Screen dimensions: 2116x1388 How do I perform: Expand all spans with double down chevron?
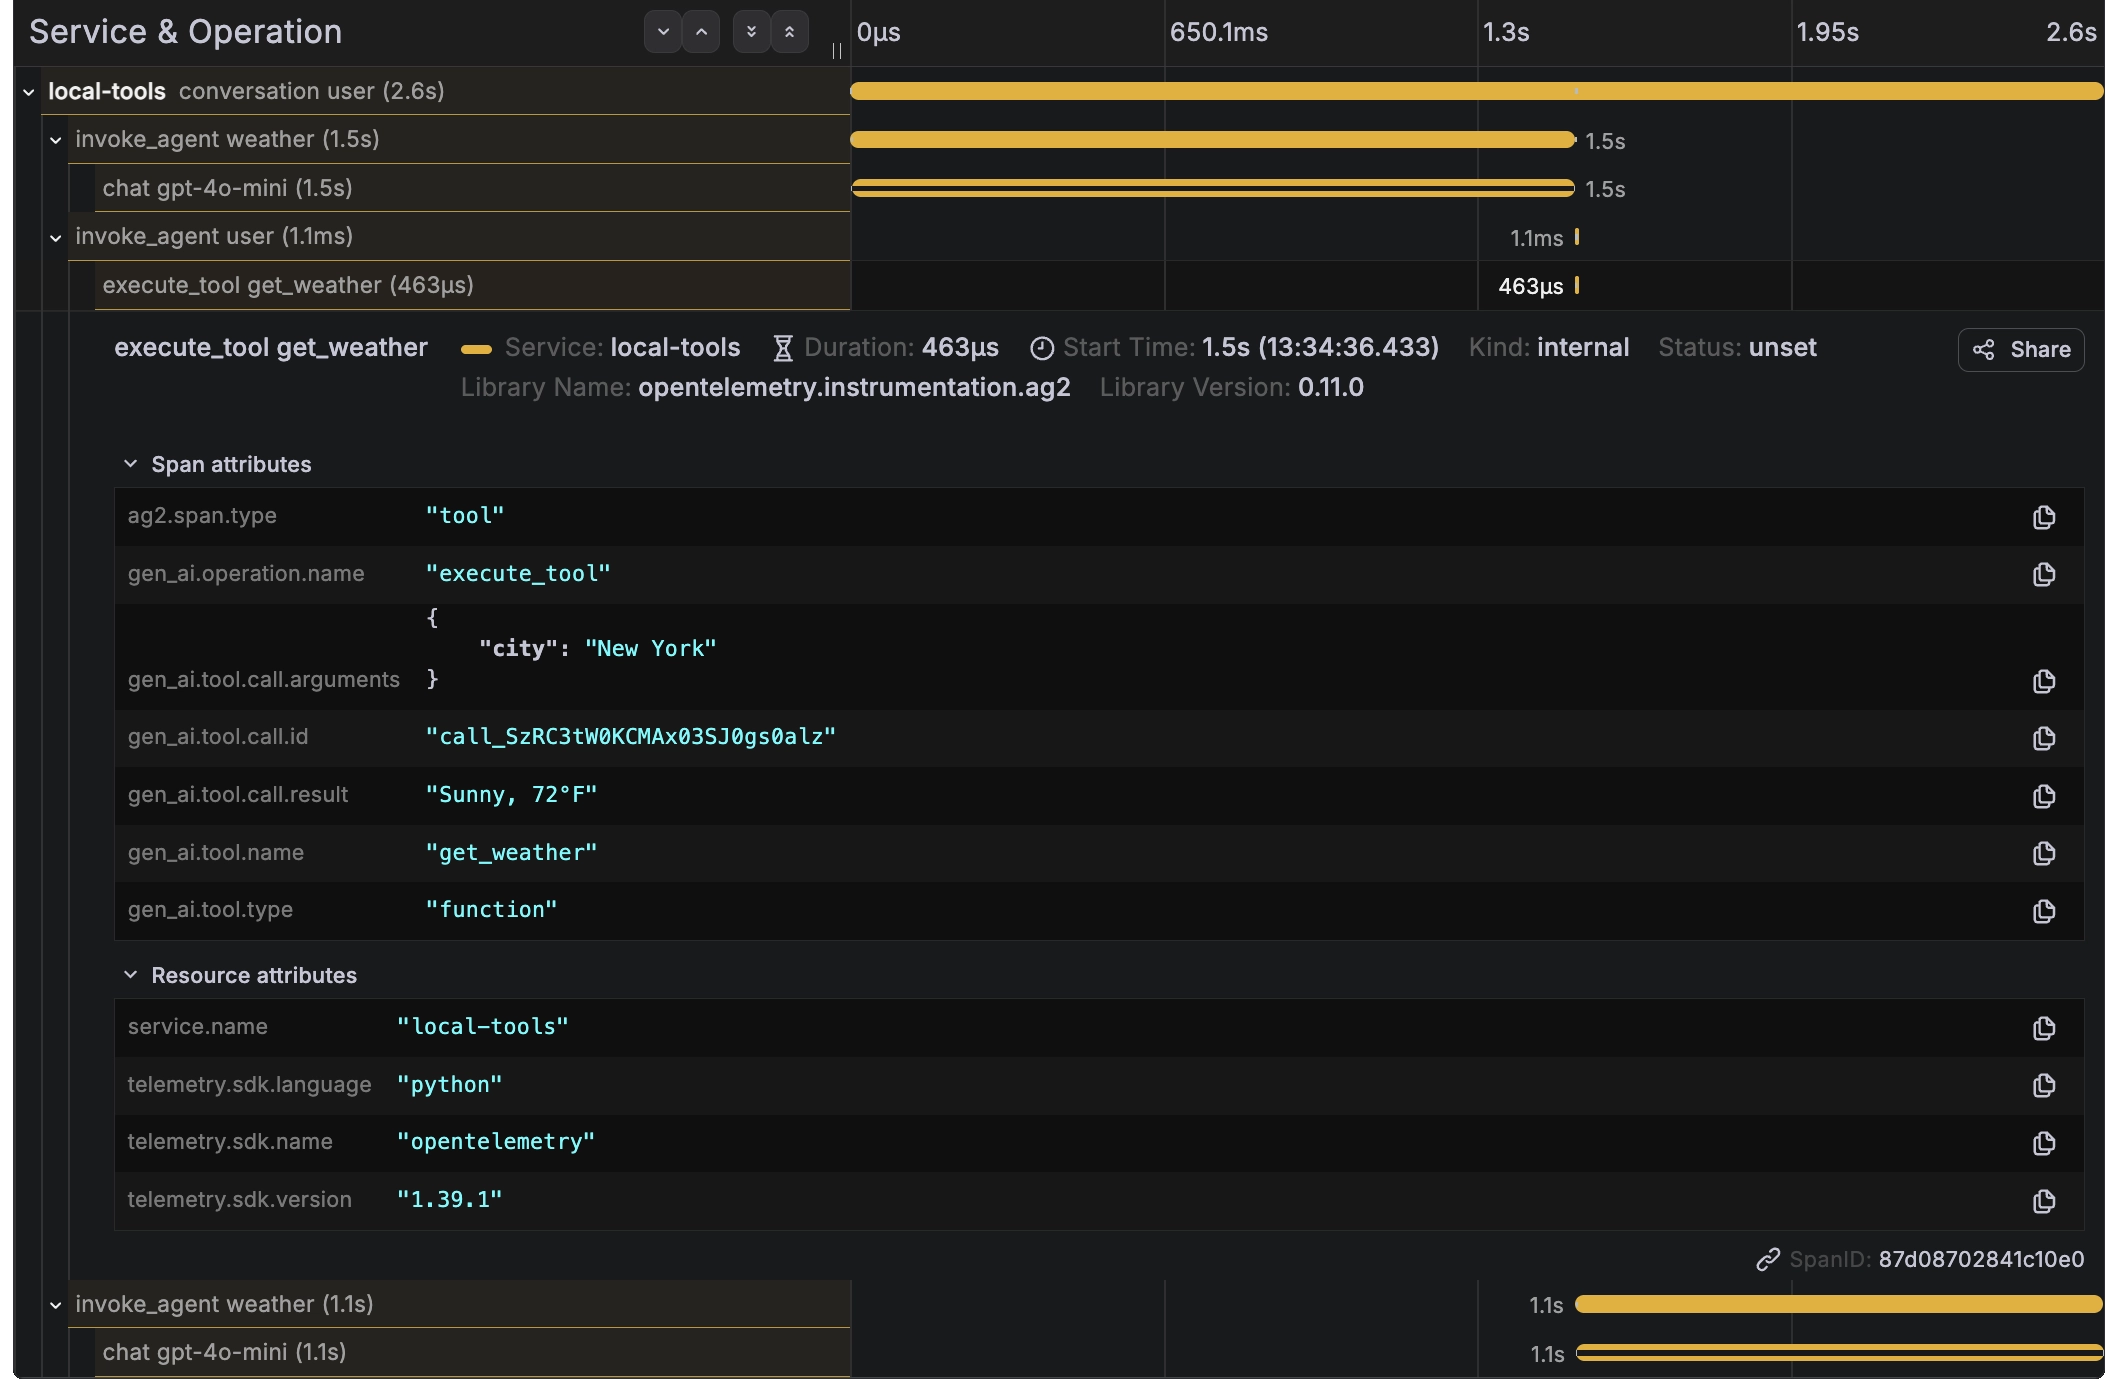[751, 32]
